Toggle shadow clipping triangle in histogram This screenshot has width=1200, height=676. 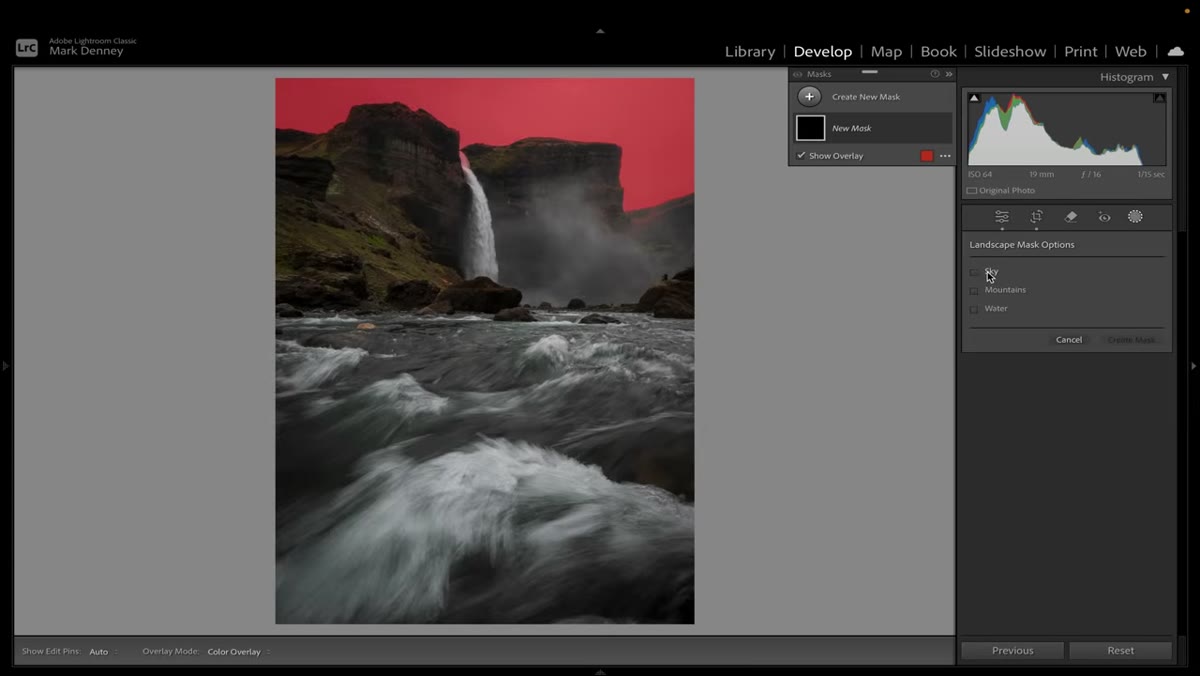point(974,98)
